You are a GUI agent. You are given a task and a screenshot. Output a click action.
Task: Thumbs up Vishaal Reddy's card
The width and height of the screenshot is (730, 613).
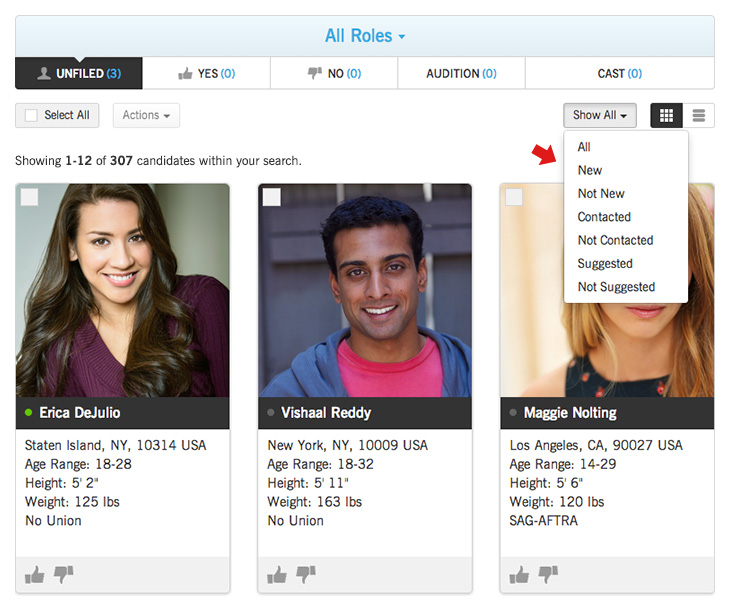277,575
